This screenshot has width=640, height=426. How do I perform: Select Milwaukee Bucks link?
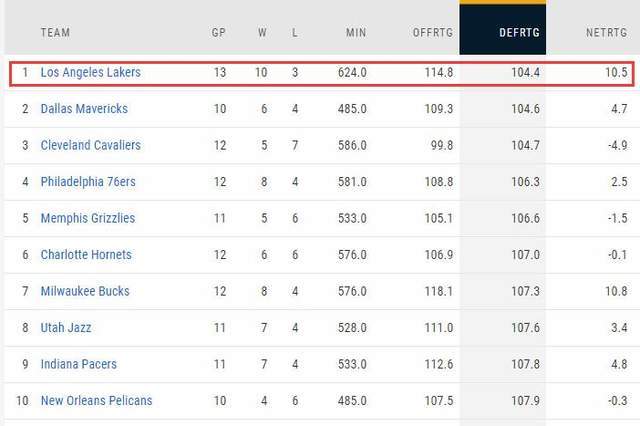[x=85, y=291]
